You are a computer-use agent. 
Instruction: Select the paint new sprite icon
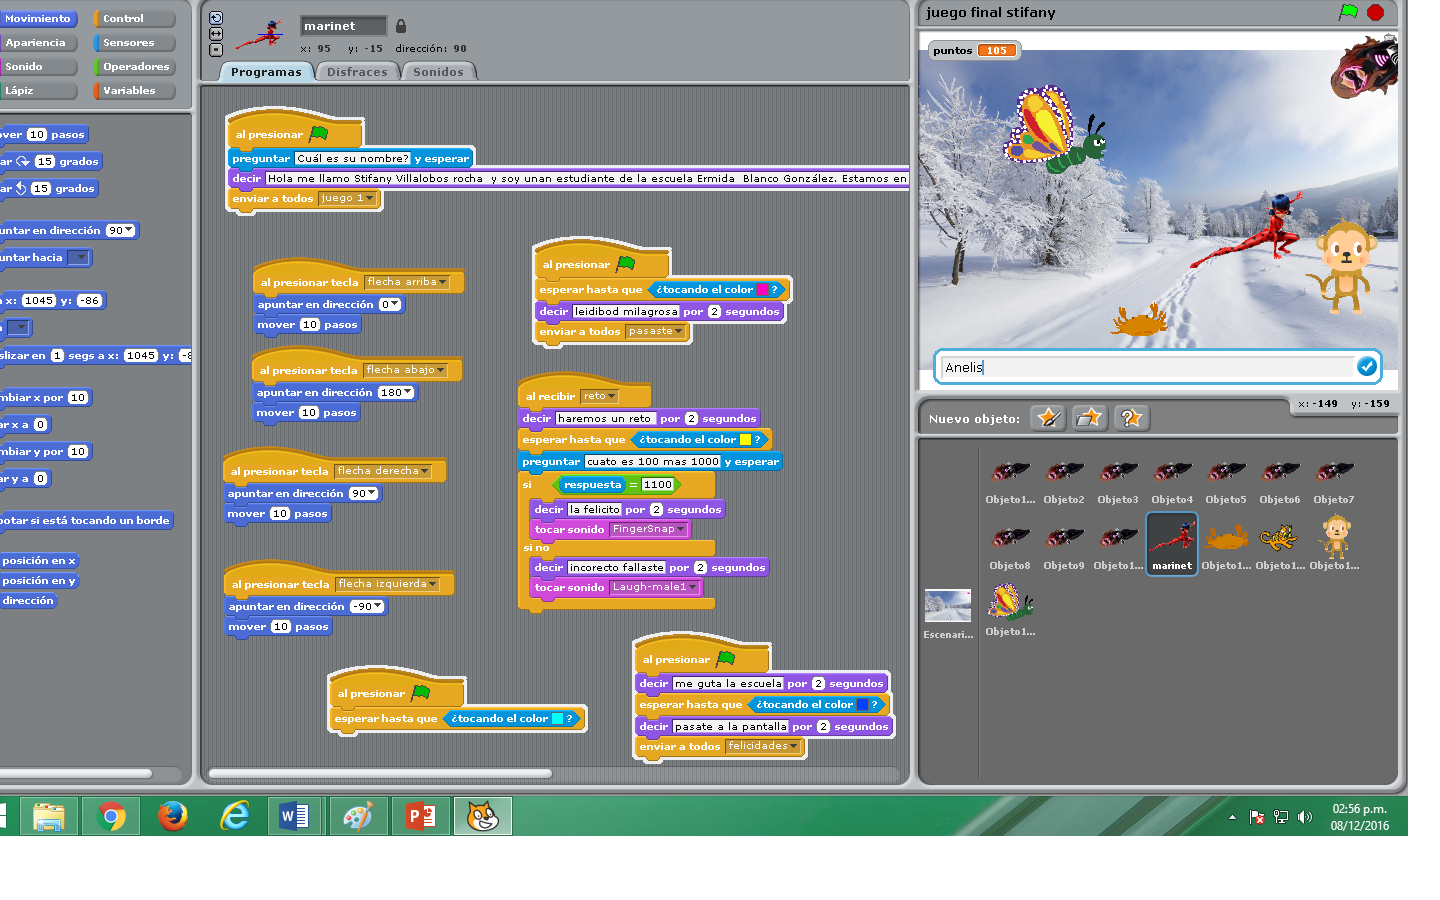[x=1048, y=418]
